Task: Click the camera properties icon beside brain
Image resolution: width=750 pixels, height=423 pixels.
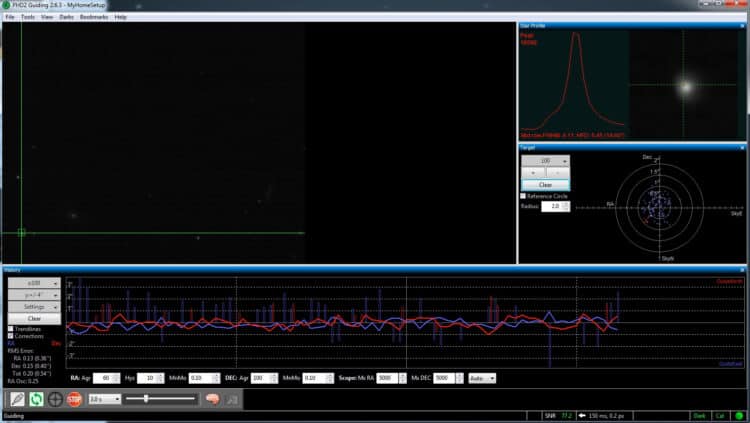Action: click(x=232, y=399)
